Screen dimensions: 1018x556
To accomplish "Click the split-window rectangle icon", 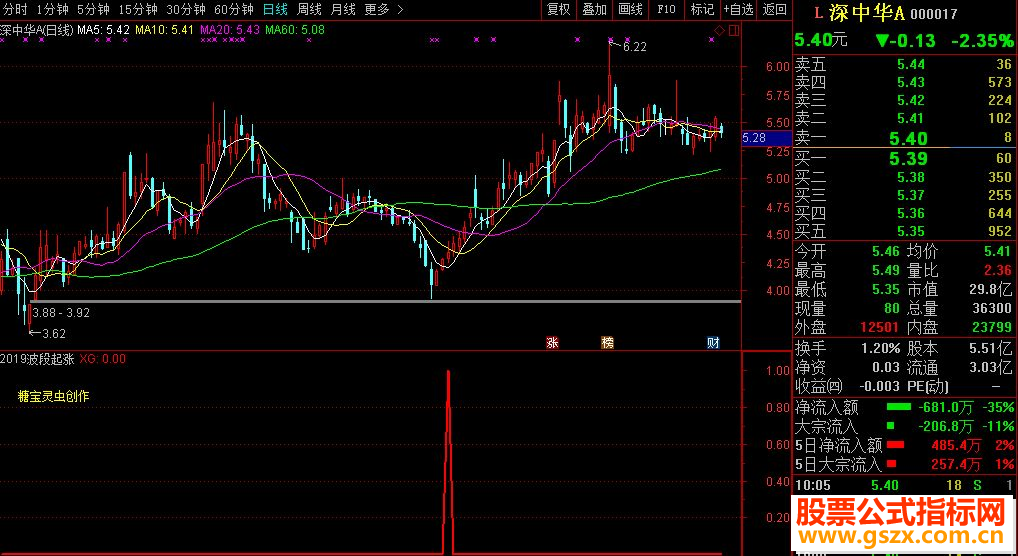I will click(734, 31).
